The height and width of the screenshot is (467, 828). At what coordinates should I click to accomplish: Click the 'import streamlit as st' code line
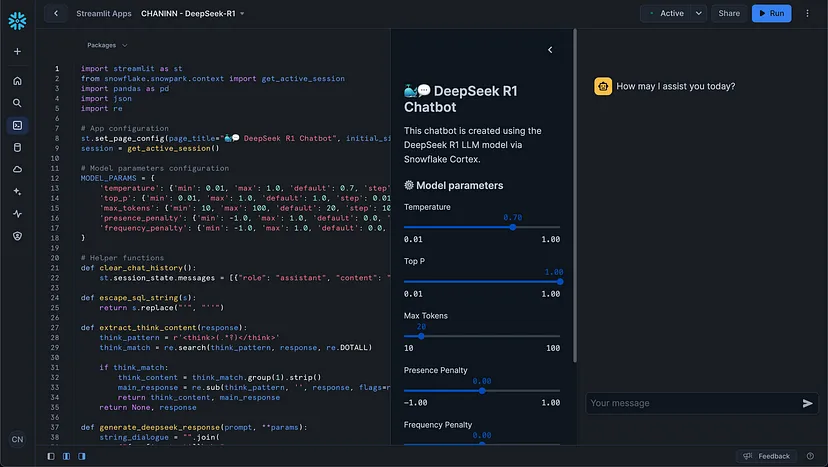[x=131, y=69]
